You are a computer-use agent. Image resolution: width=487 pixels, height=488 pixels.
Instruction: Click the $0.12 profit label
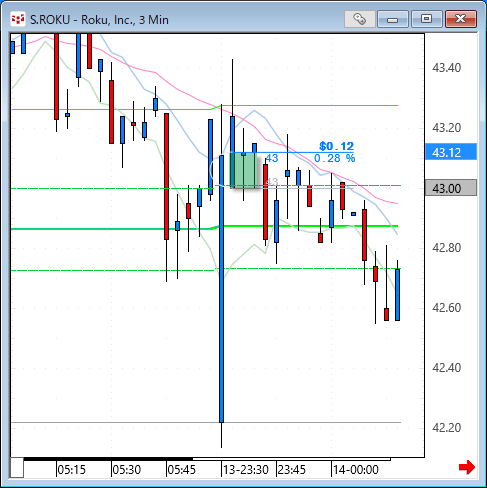tap(336, 146)
